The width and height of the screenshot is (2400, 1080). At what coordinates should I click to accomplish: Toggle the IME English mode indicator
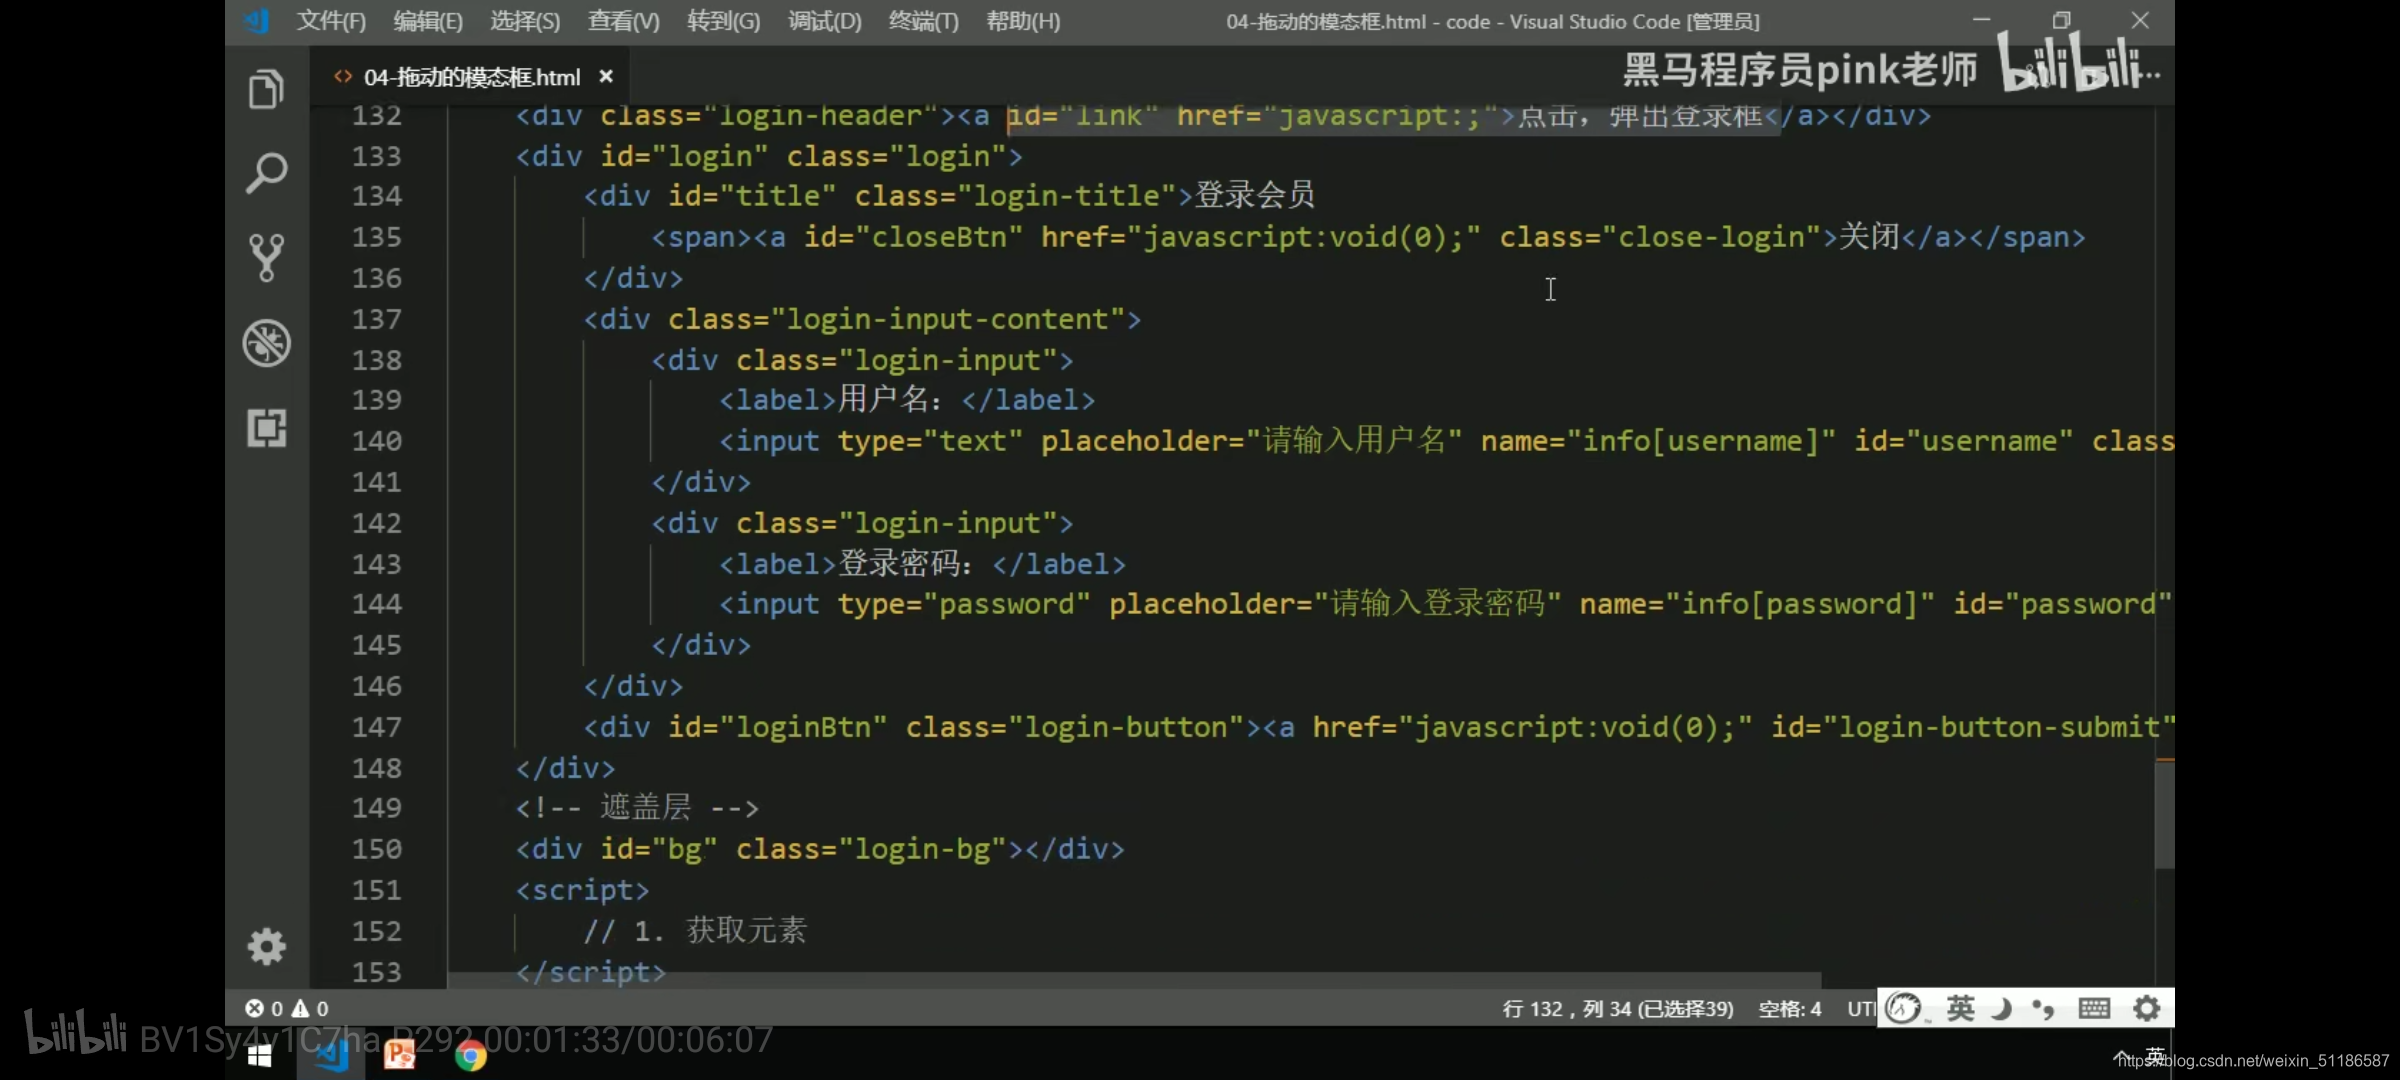(1960, 1008)
